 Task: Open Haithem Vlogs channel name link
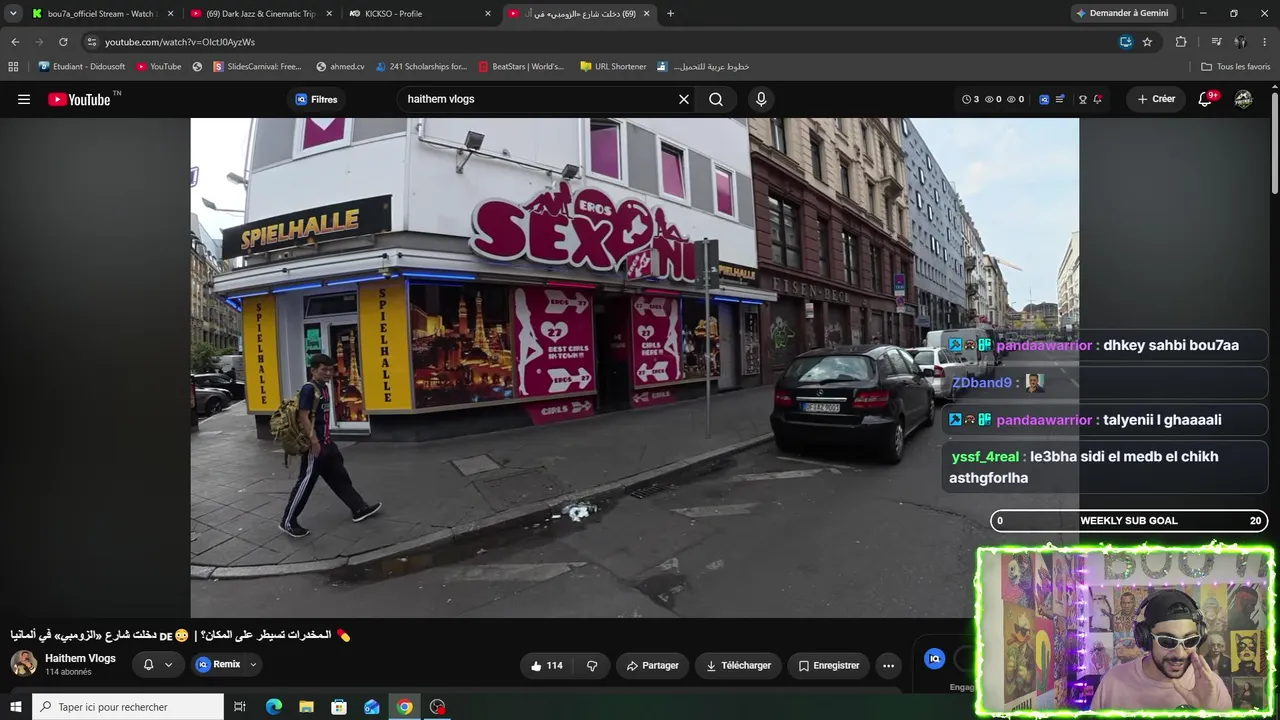pyautogui.click(x=80, y=658)
